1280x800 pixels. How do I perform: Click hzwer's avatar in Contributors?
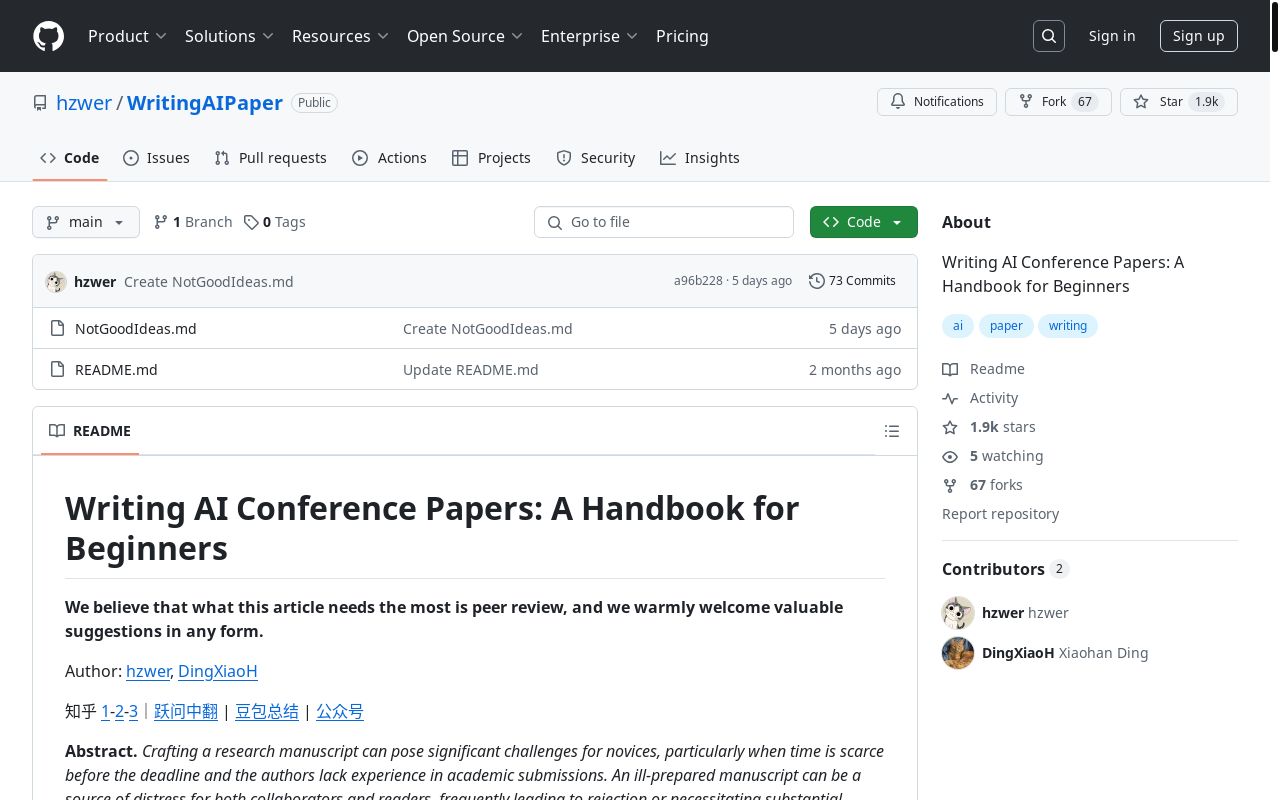958,613
